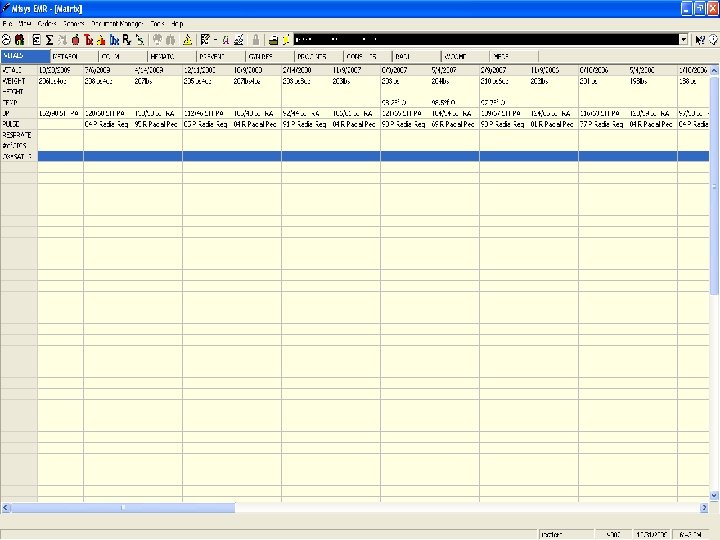
Task: Open the Tools menu
Action: (157, 23)
